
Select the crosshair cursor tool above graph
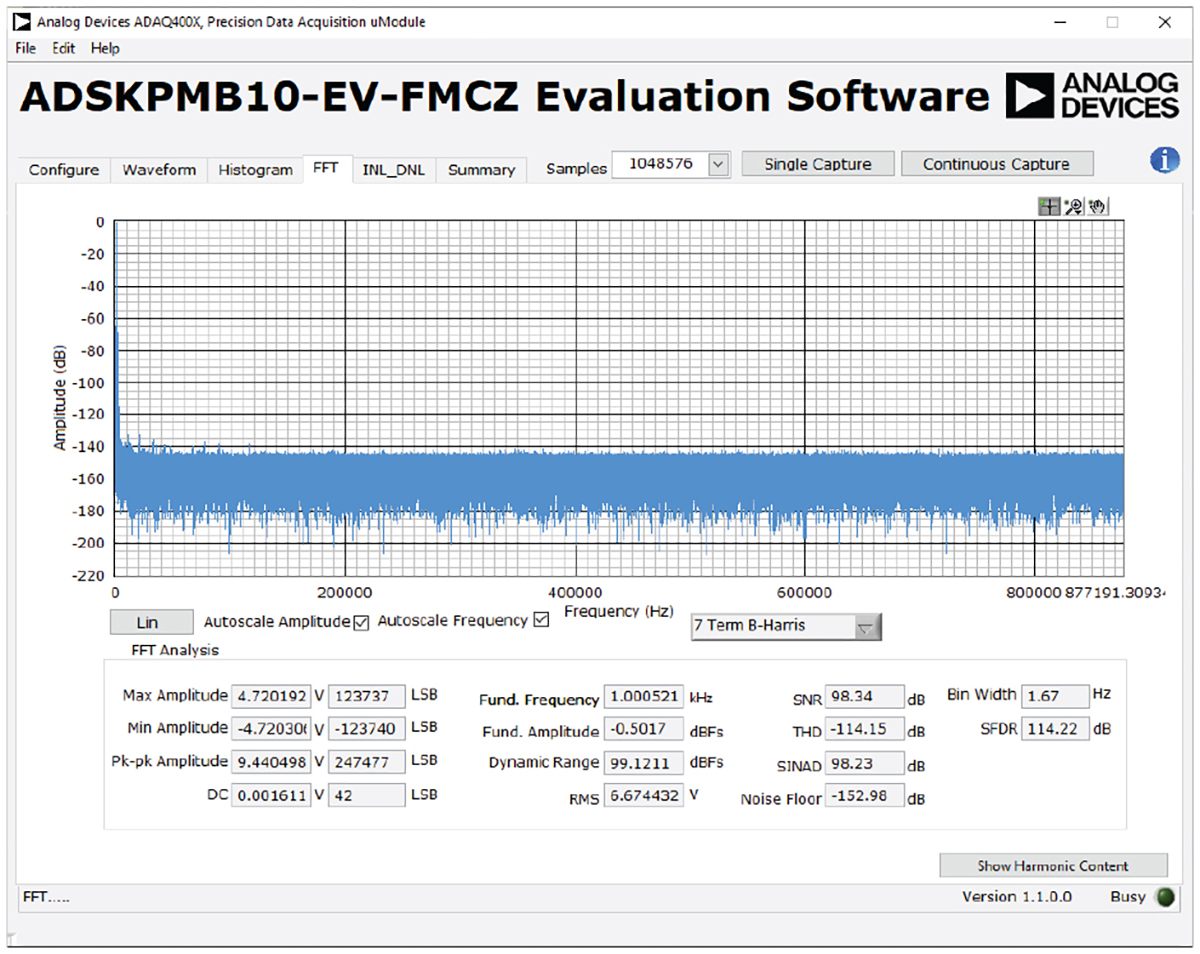tap(1049, 207)
